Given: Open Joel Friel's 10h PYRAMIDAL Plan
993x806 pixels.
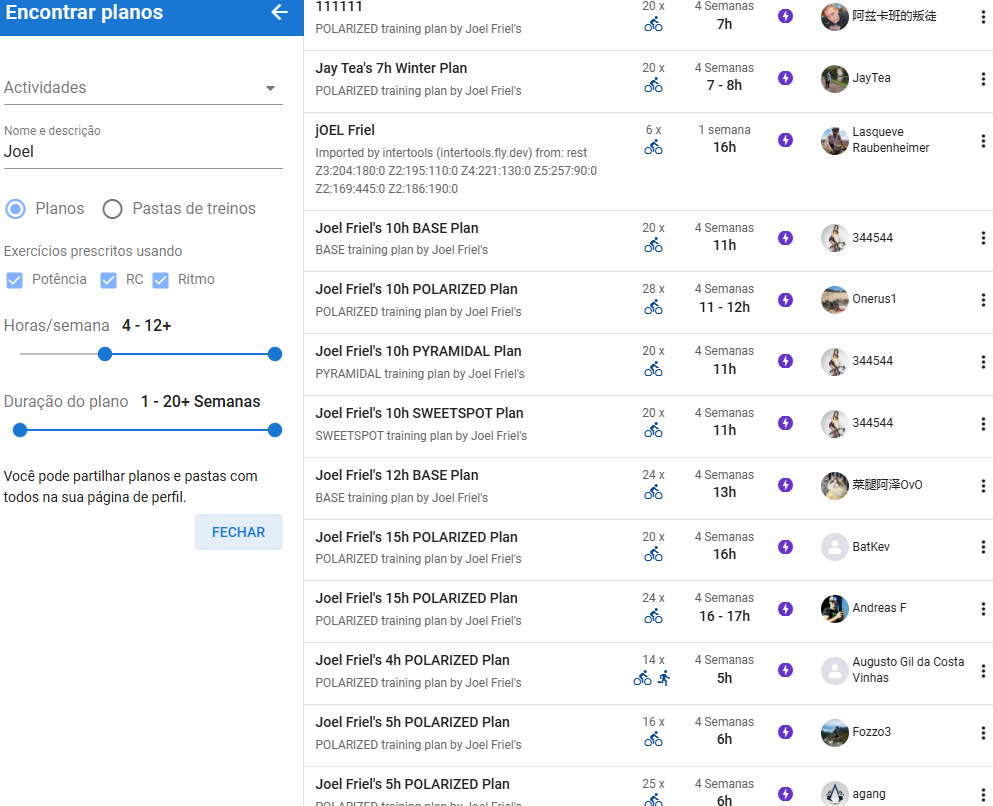Looking at the screenshot, I should tap(419, 351).
